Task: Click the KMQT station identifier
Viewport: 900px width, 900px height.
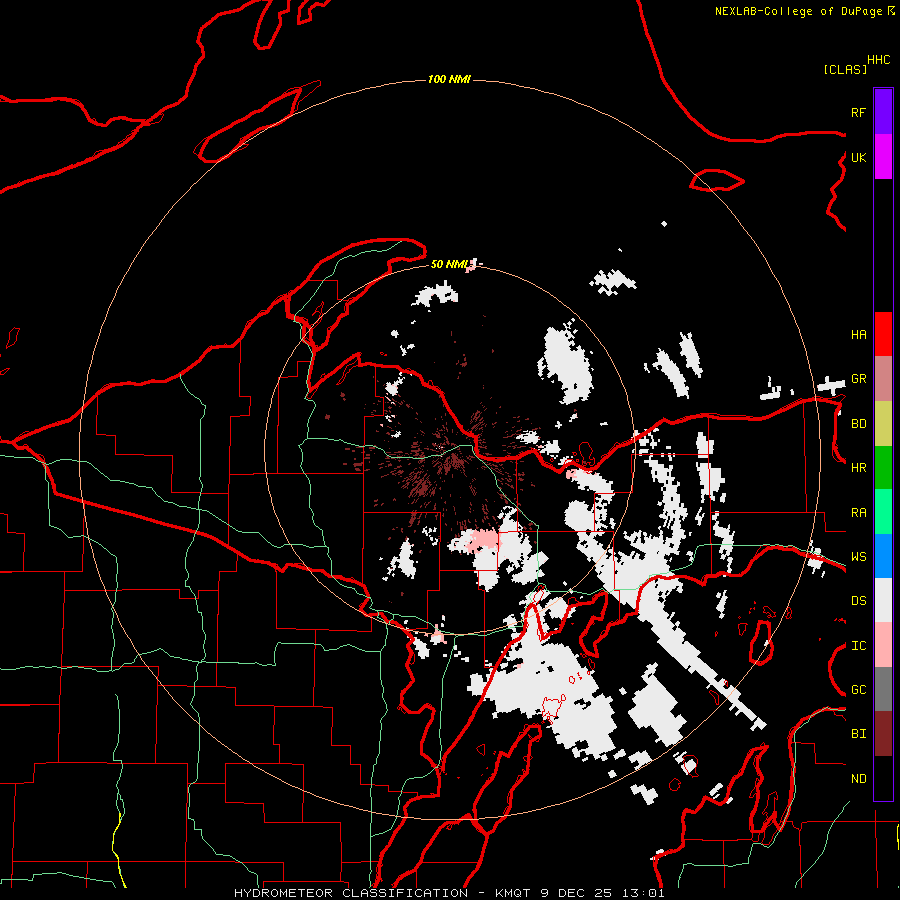Action: (514, 893)
